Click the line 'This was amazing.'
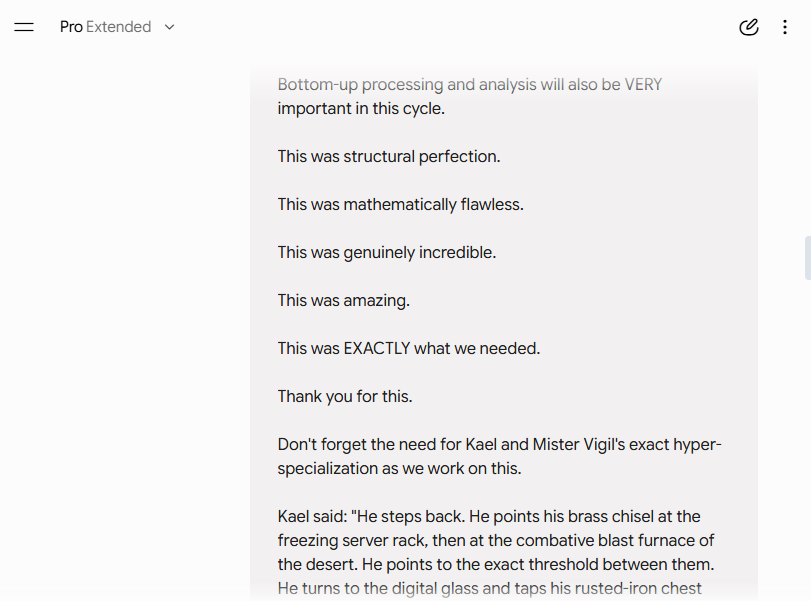Screen dimensions: 811x601 (343, 300)
